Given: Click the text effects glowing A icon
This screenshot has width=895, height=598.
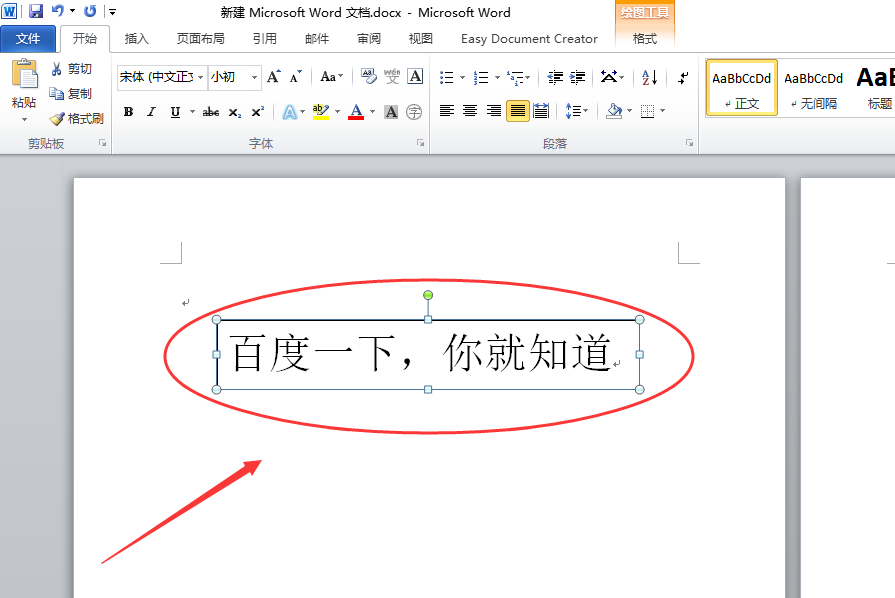Looking at the screenshot, I should pyautogui.click(x=290, y=112).
